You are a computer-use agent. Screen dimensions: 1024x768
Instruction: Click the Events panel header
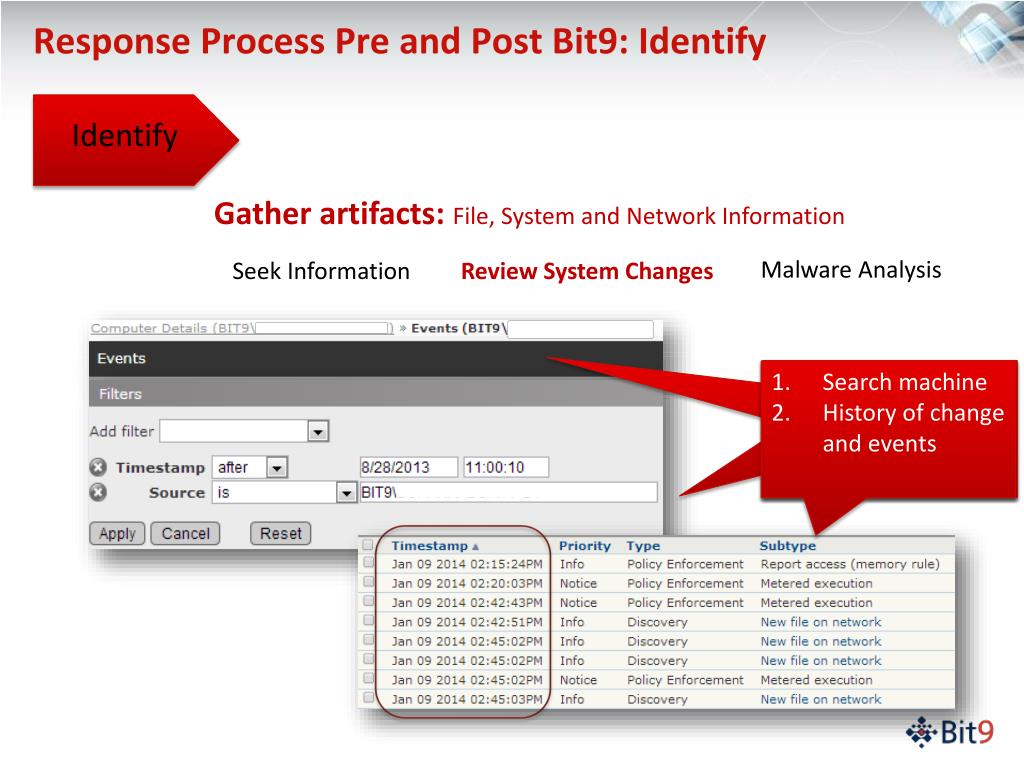pyautogui.click(x=376, y=359)
